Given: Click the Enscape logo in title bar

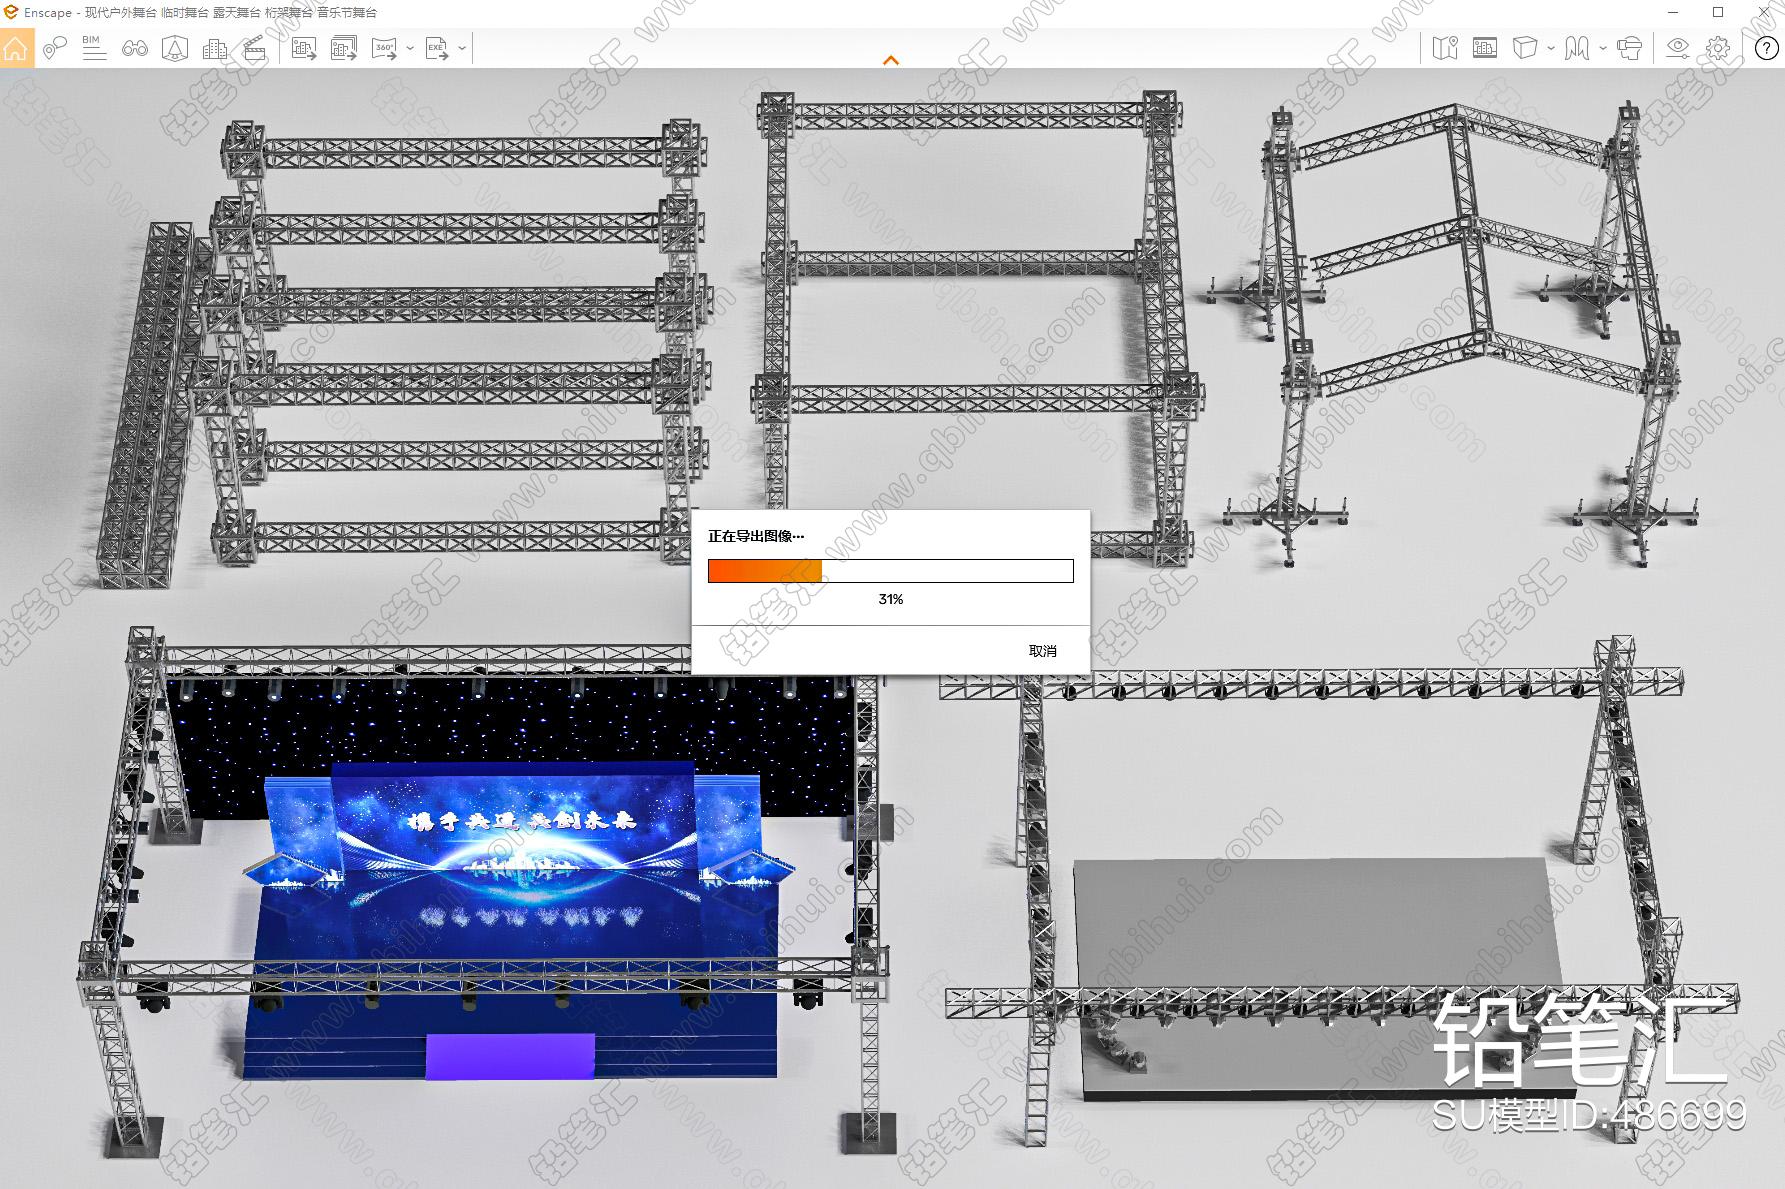Looking at the screenshot, I should [12, 12].
